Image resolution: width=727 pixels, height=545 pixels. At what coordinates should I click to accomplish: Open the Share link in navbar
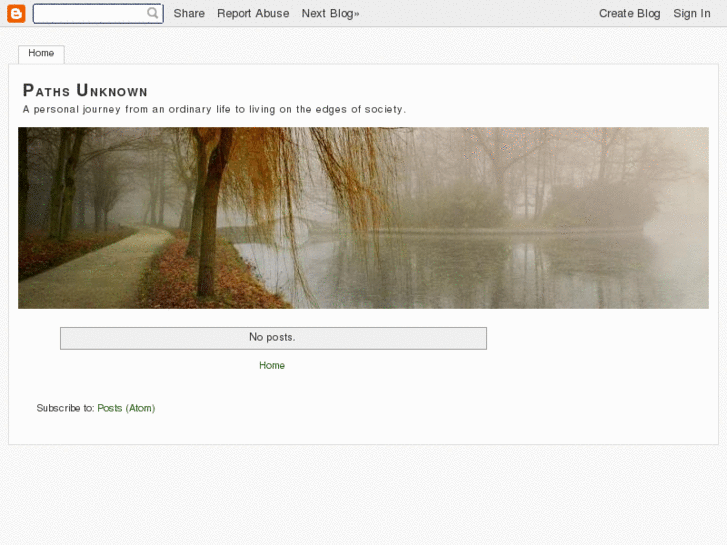point(189,13)
